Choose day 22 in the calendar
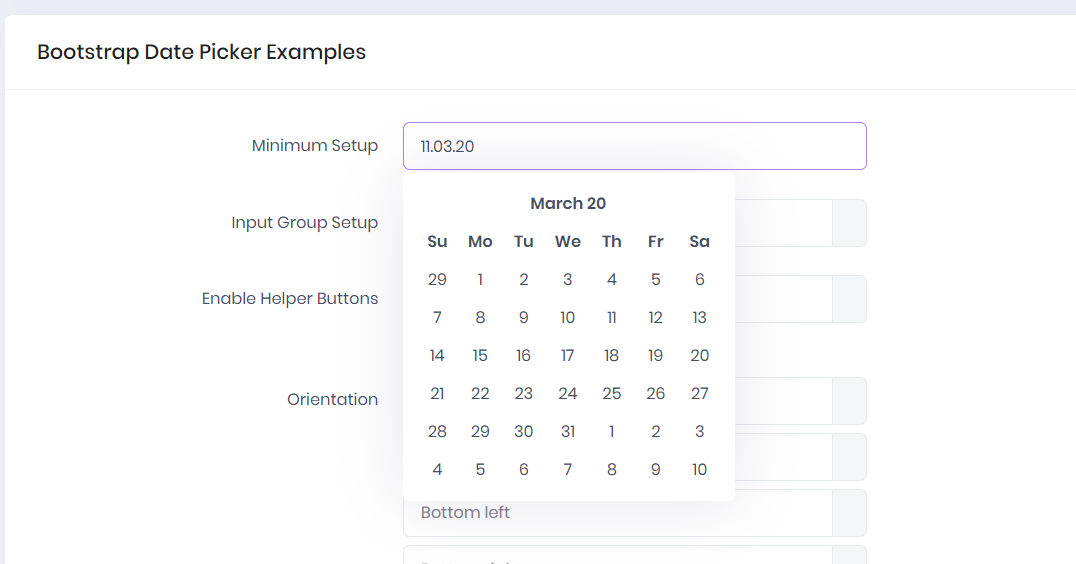Viewport: 1076px width, 564px height. click(x=480, y=394)
